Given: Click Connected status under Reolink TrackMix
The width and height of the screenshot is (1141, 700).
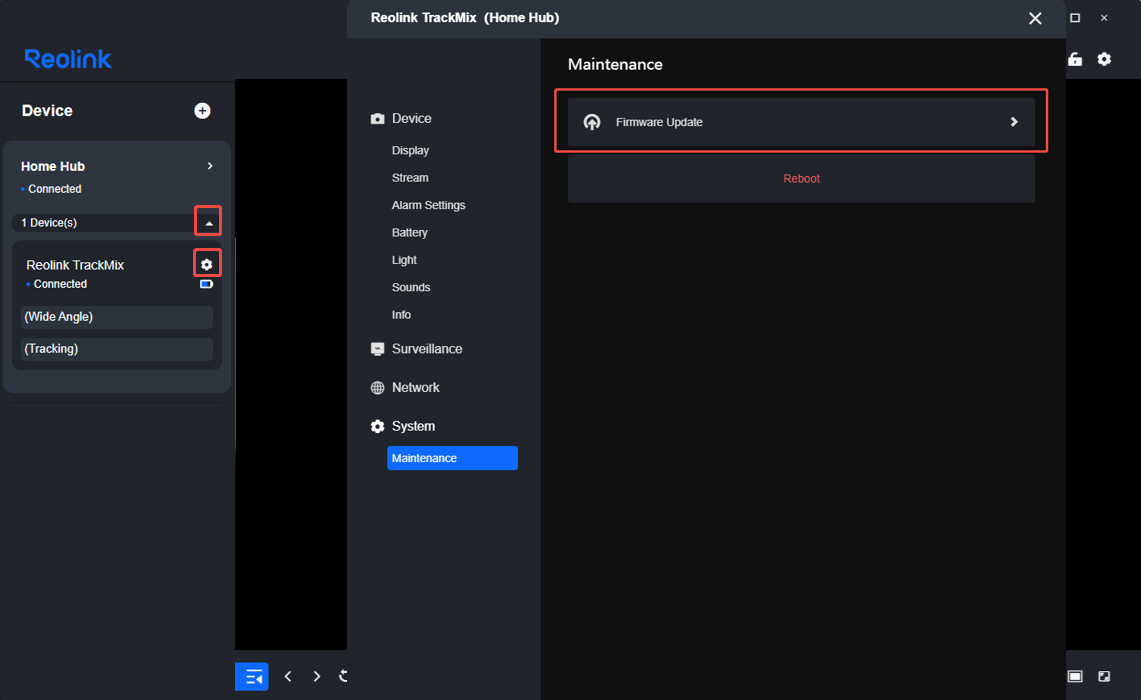Looking at the screenshot, I should point(60,284).
